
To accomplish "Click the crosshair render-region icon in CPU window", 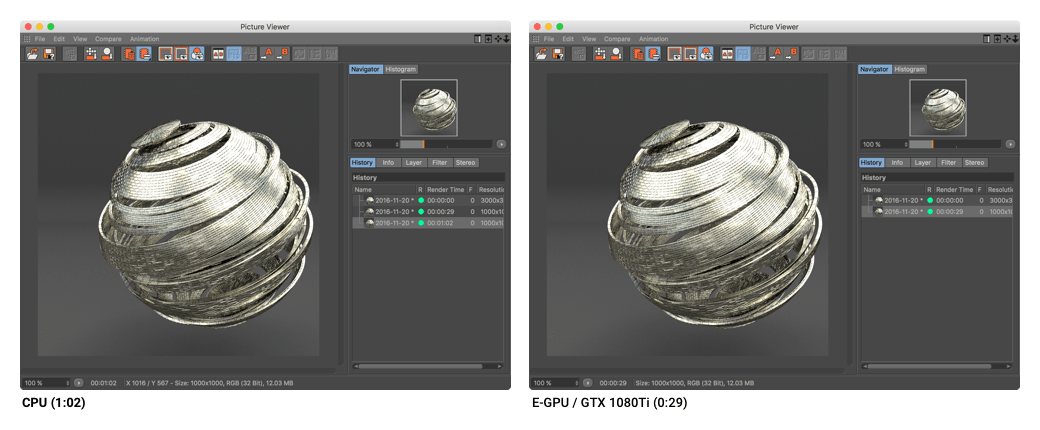I will [x=91, y=54].
